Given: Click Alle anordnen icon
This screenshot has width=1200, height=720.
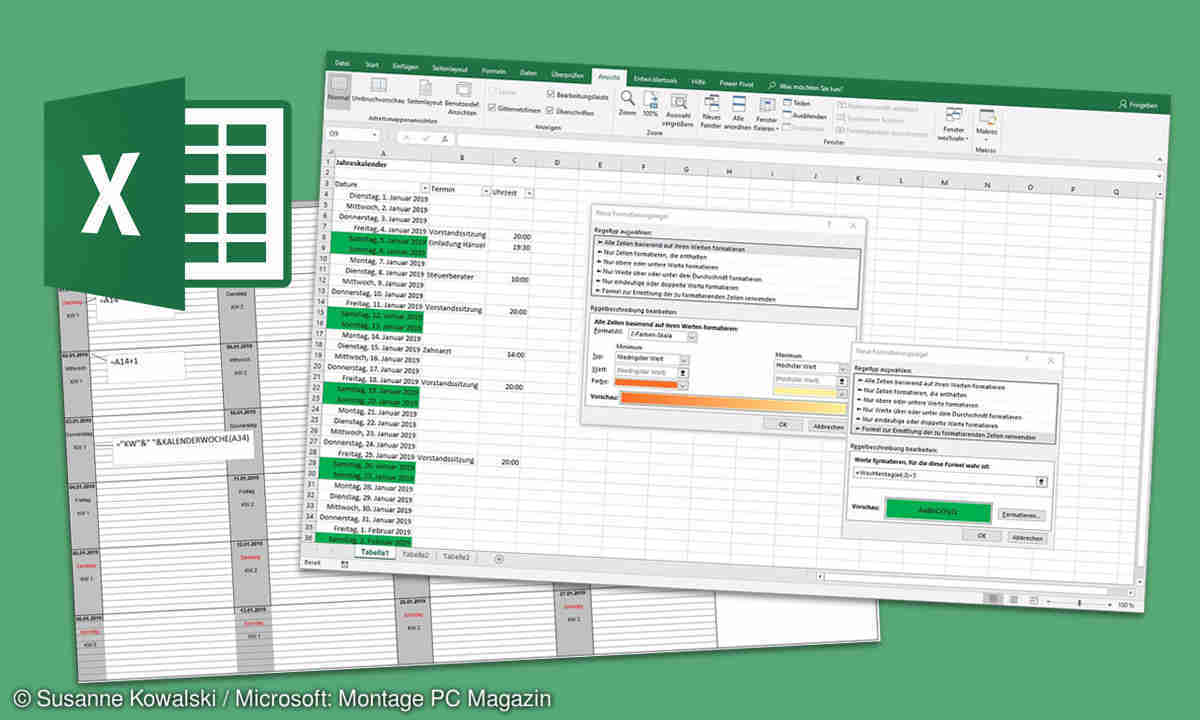Looking at the screenshot, I should pyautogui.click(x=738, y=105).
